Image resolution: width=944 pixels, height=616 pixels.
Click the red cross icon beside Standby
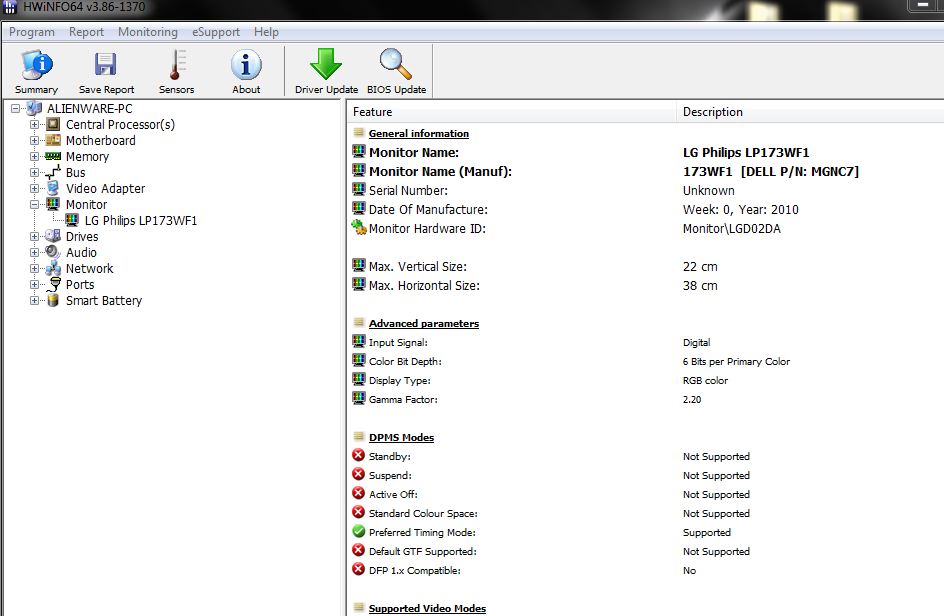pyautogui.click(x=359, y=455)
